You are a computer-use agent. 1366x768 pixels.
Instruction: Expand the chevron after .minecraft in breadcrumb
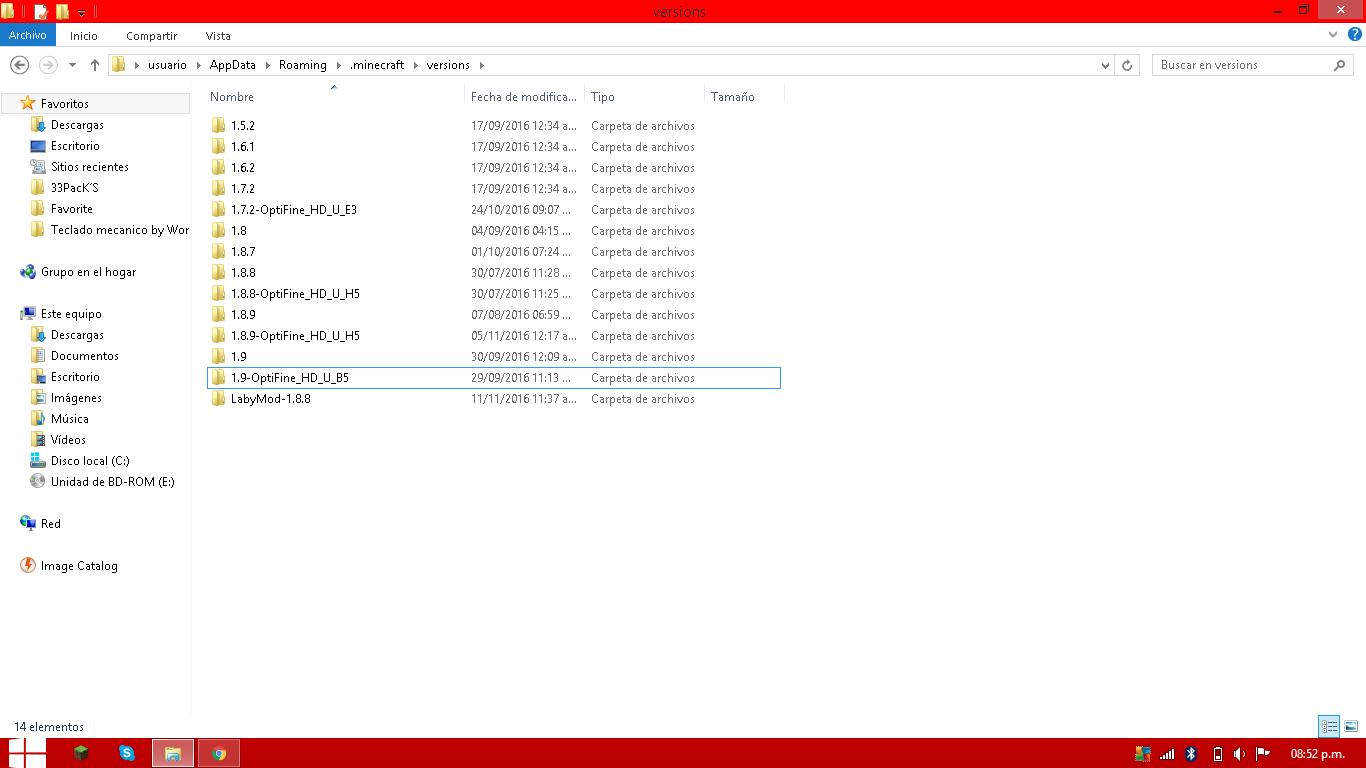pos(416,65)
